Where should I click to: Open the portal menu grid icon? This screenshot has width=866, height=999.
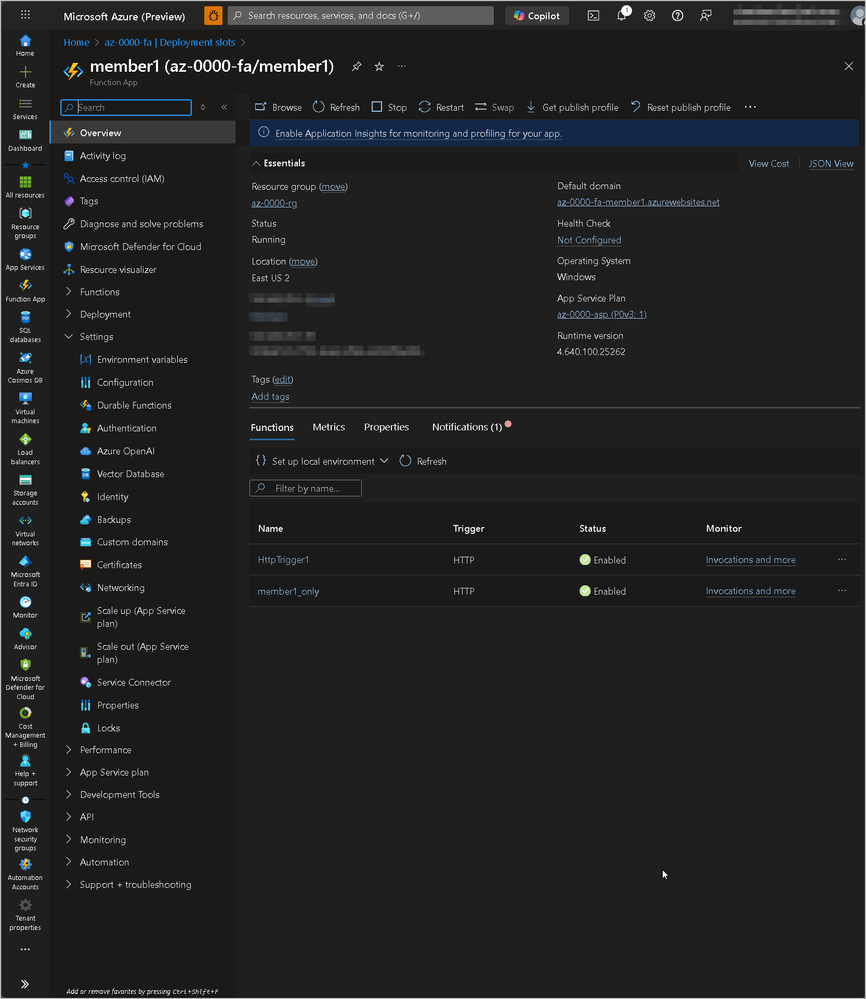pos(25,15)
